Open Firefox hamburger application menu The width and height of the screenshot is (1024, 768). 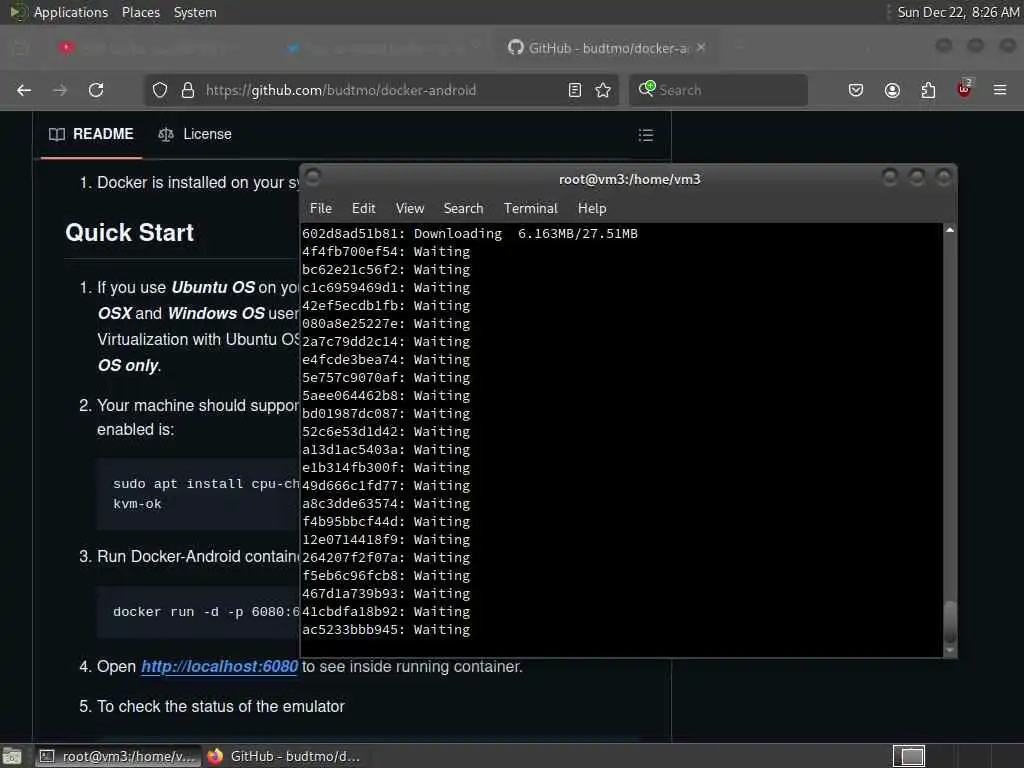click(1000, 90)
